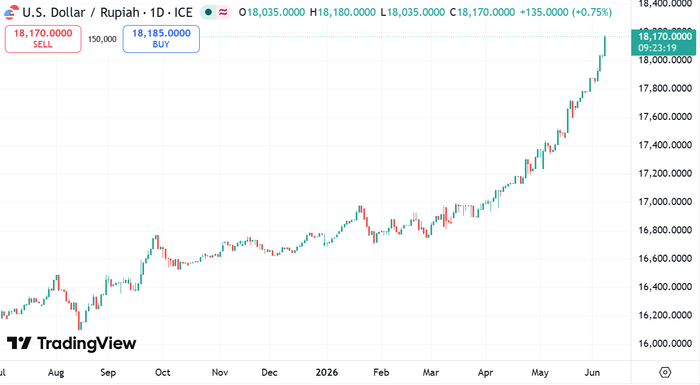This screenshot has height=385, width=700.
Task: Click the ICE exchange label
Action: 183,13
